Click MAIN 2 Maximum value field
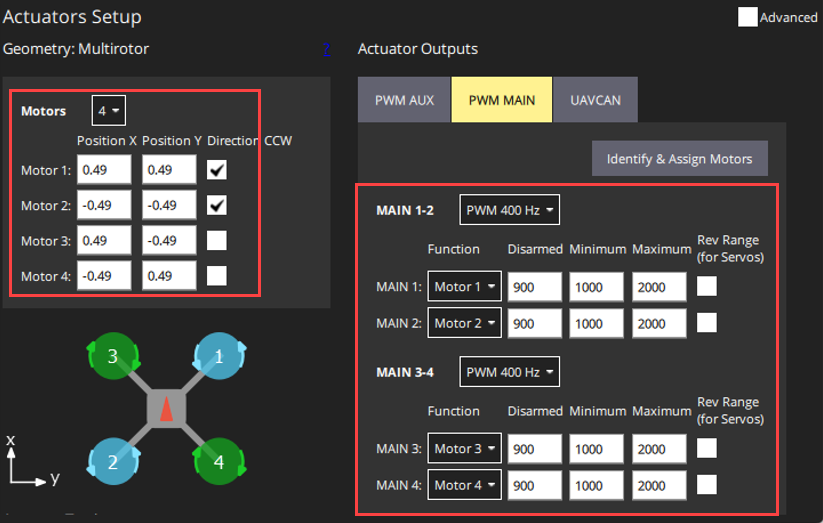Screen dimensions: 823x523 click(x=659, y=323)
